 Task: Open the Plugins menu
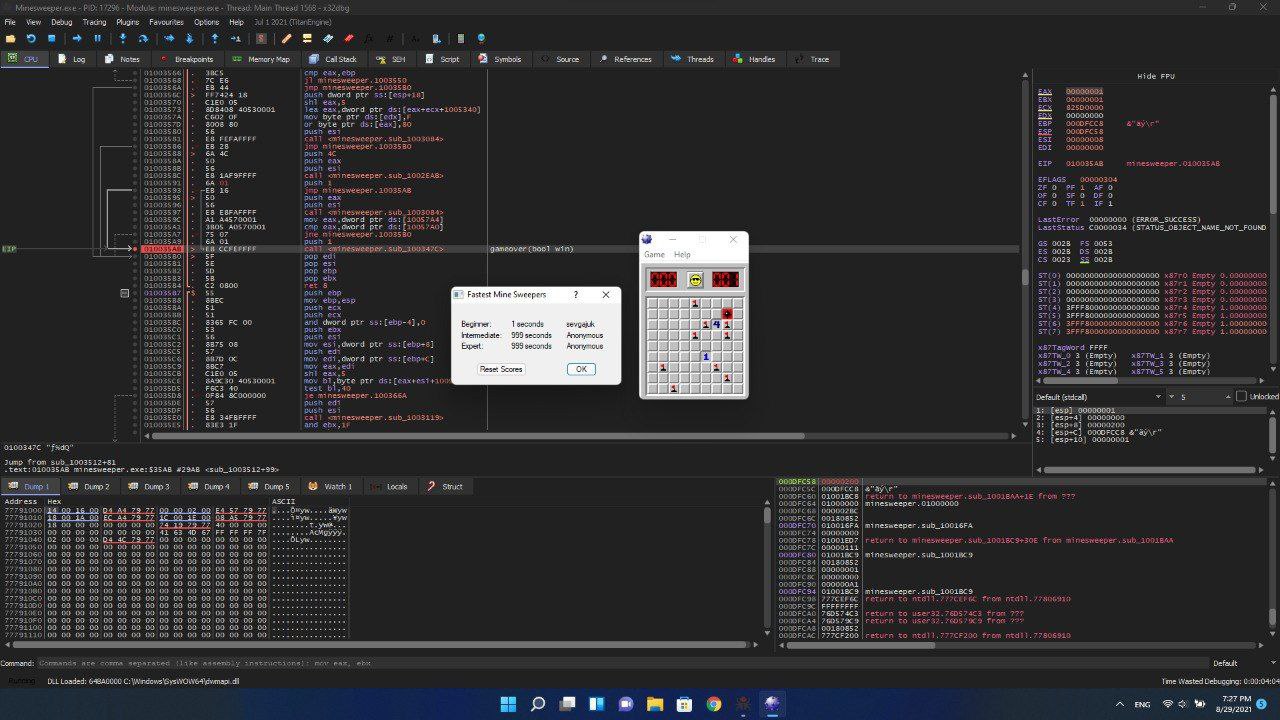coord(127,21)
